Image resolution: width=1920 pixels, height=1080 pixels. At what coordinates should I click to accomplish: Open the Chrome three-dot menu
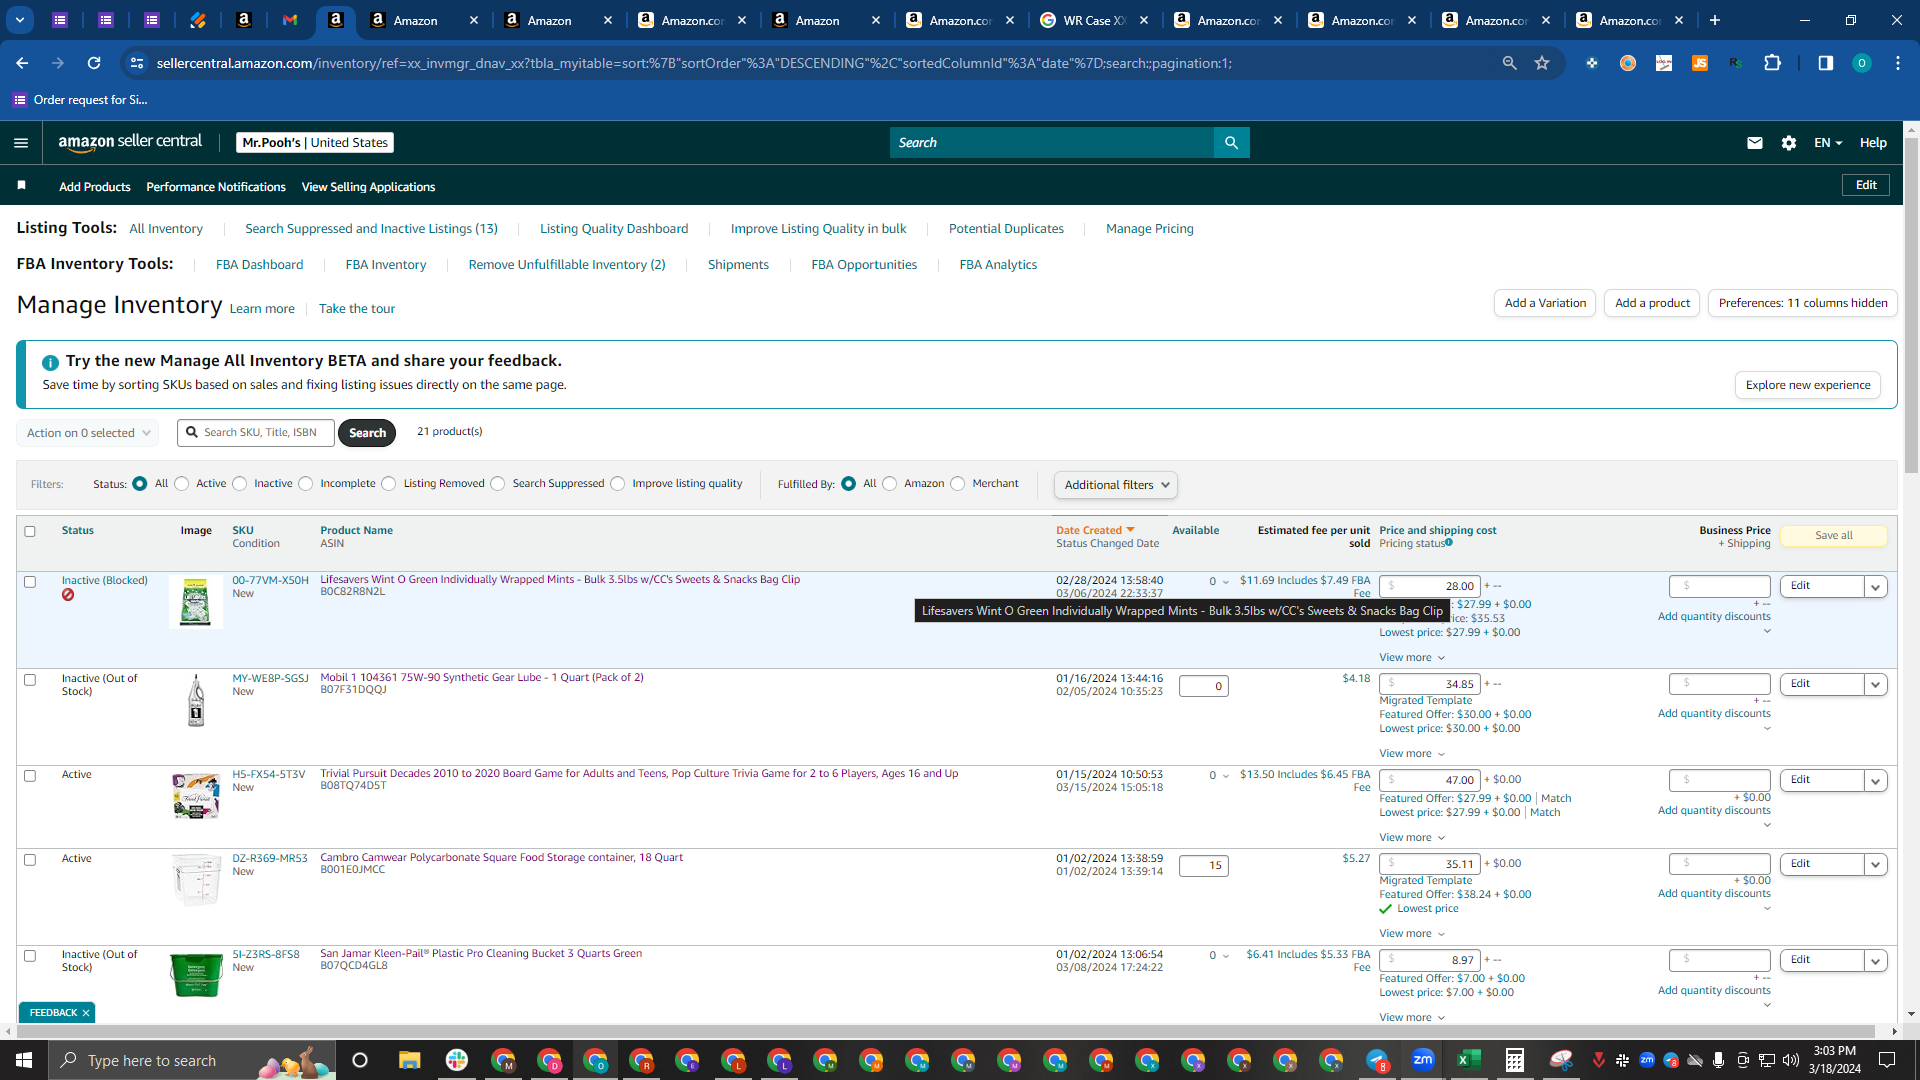(x=1897, y=63)
